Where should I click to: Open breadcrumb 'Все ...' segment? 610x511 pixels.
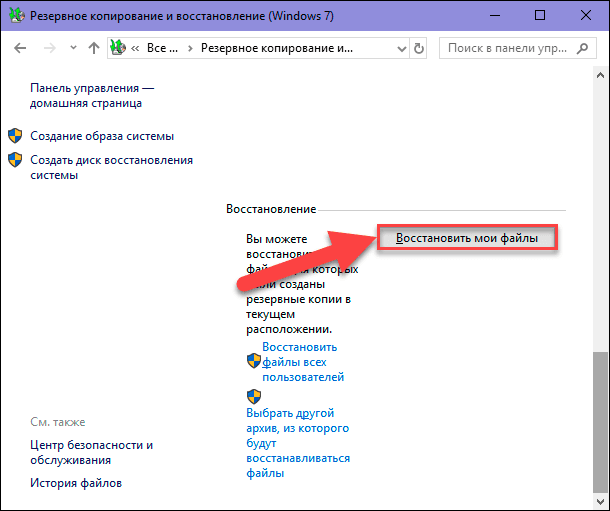pyautogui.click(x=162, y=48)
